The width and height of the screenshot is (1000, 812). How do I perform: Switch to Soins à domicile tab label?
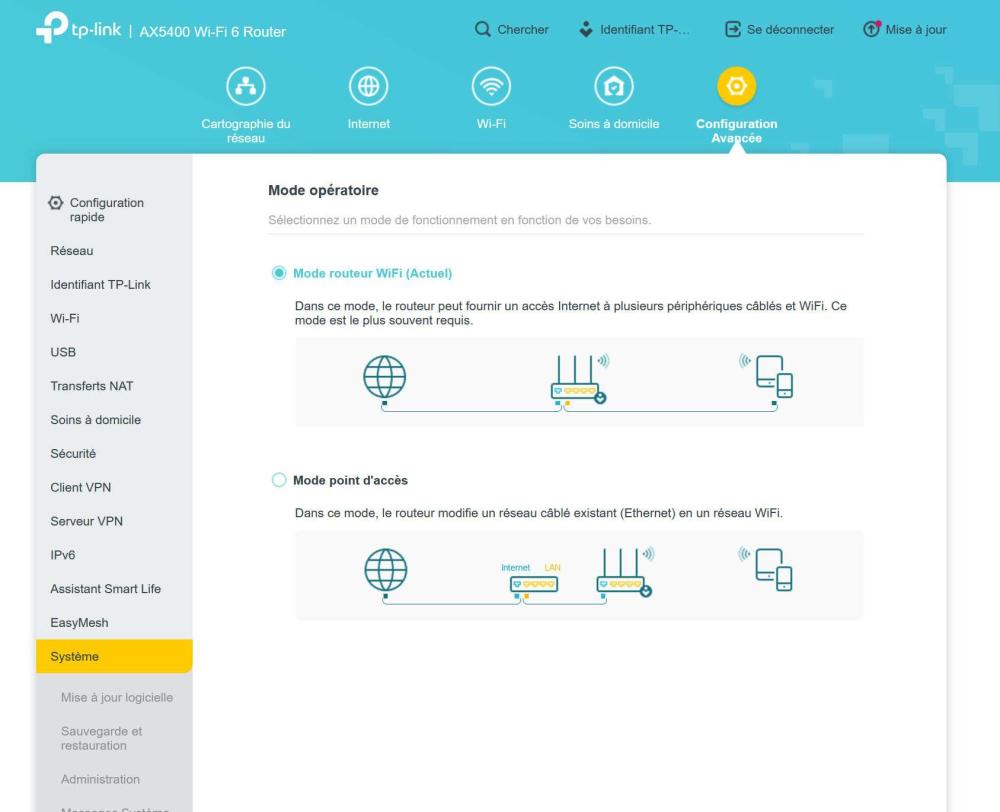[x=614, y=124]
